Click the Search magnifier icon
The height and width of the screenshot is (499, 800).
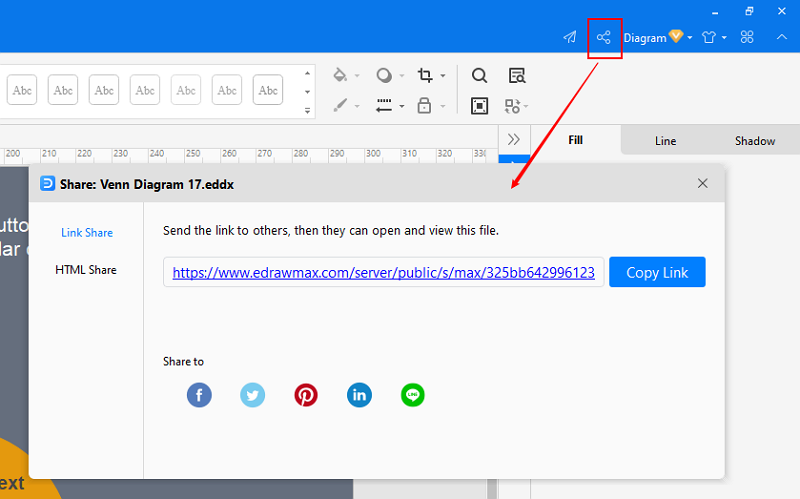click(479, 76)
